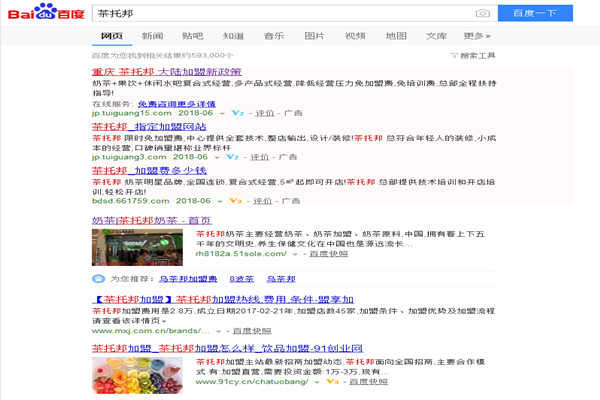Screen dimensions: 600x400
Task: Open the 视频 (Video) tab
Action: tap(355, 36)
